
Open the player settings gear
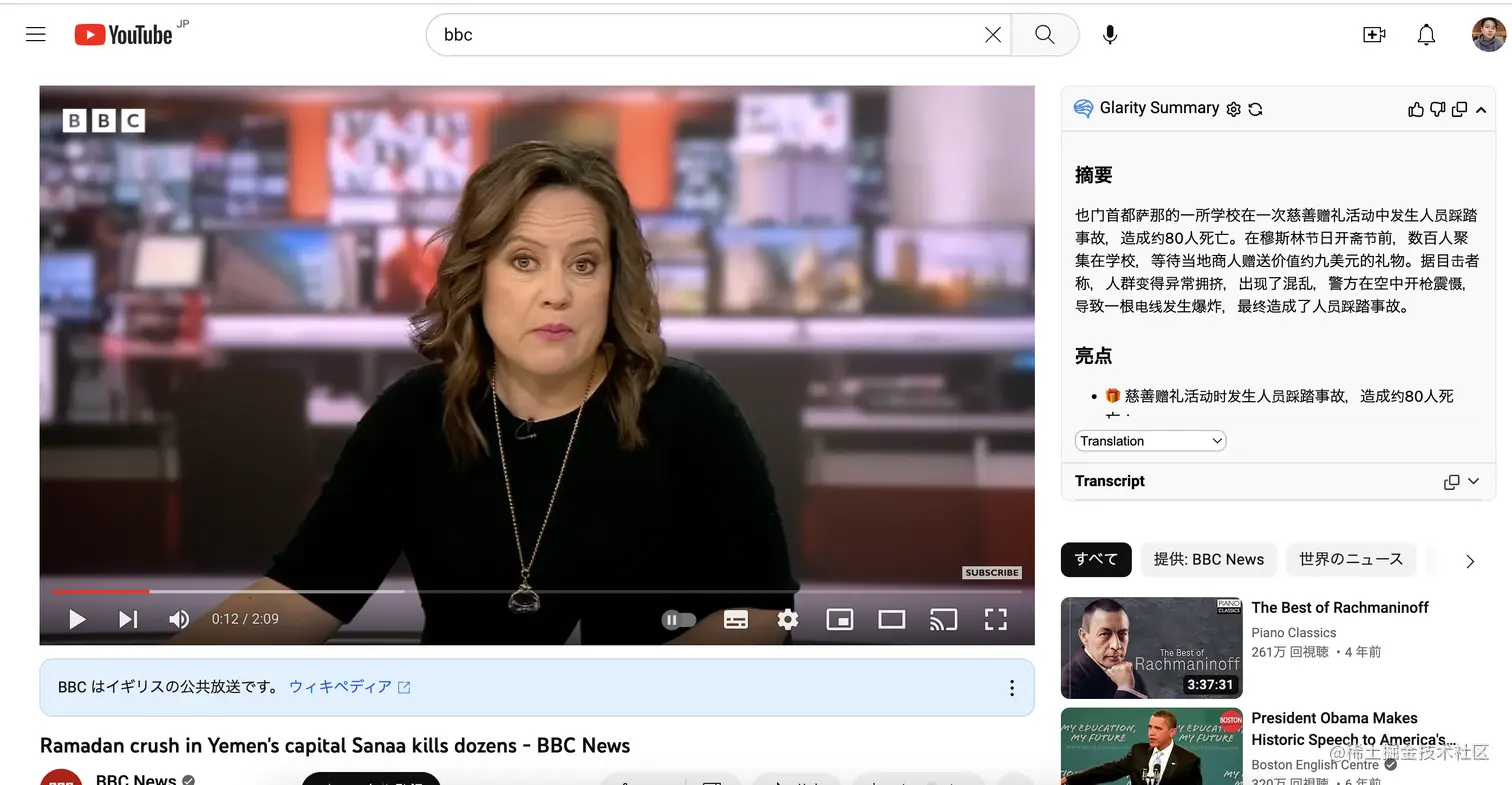pos(788,620)
